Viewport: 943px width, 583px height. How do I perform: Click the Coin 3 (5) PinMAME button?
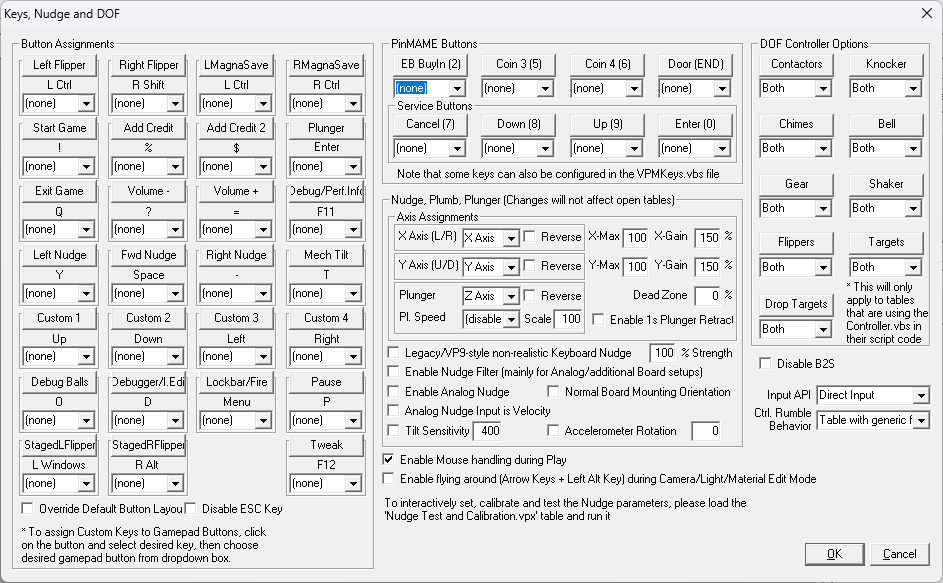click(x=518, y=64)
